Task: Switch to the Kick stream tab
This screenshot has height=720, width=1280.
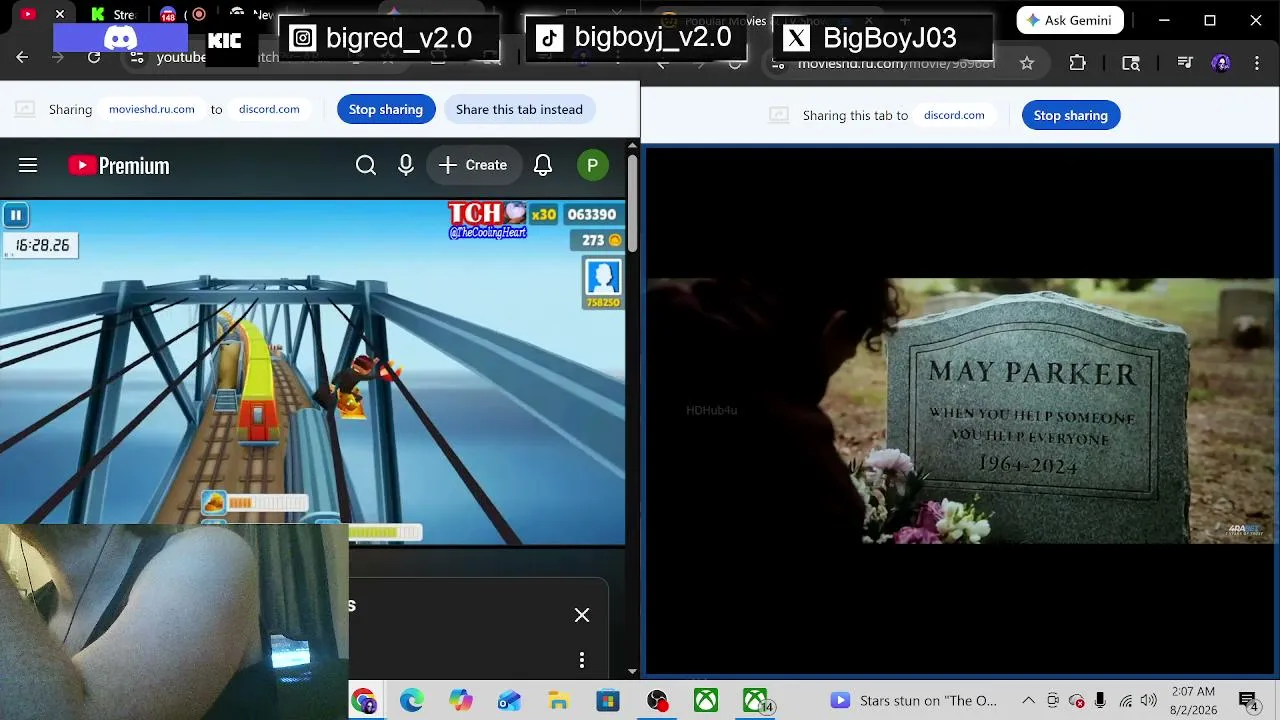Action: tap(112, 14)
